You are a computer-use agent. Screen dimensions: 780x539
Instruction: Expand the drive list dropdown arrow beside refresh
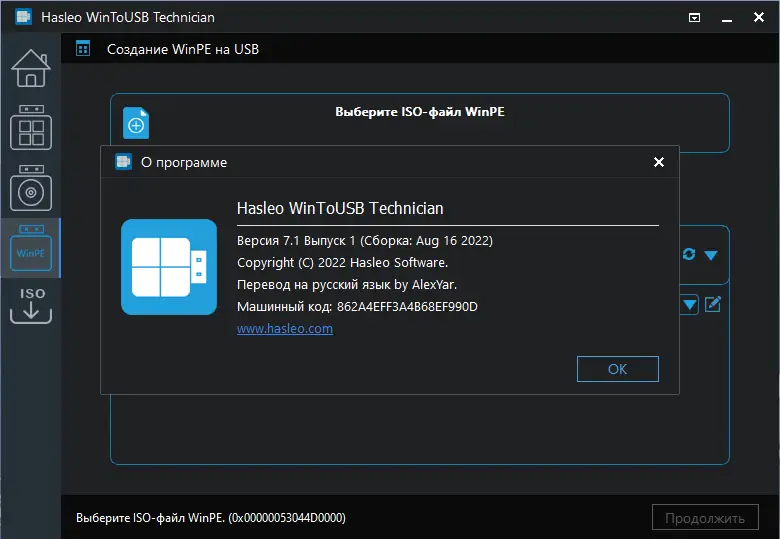[x=711, y=255]
